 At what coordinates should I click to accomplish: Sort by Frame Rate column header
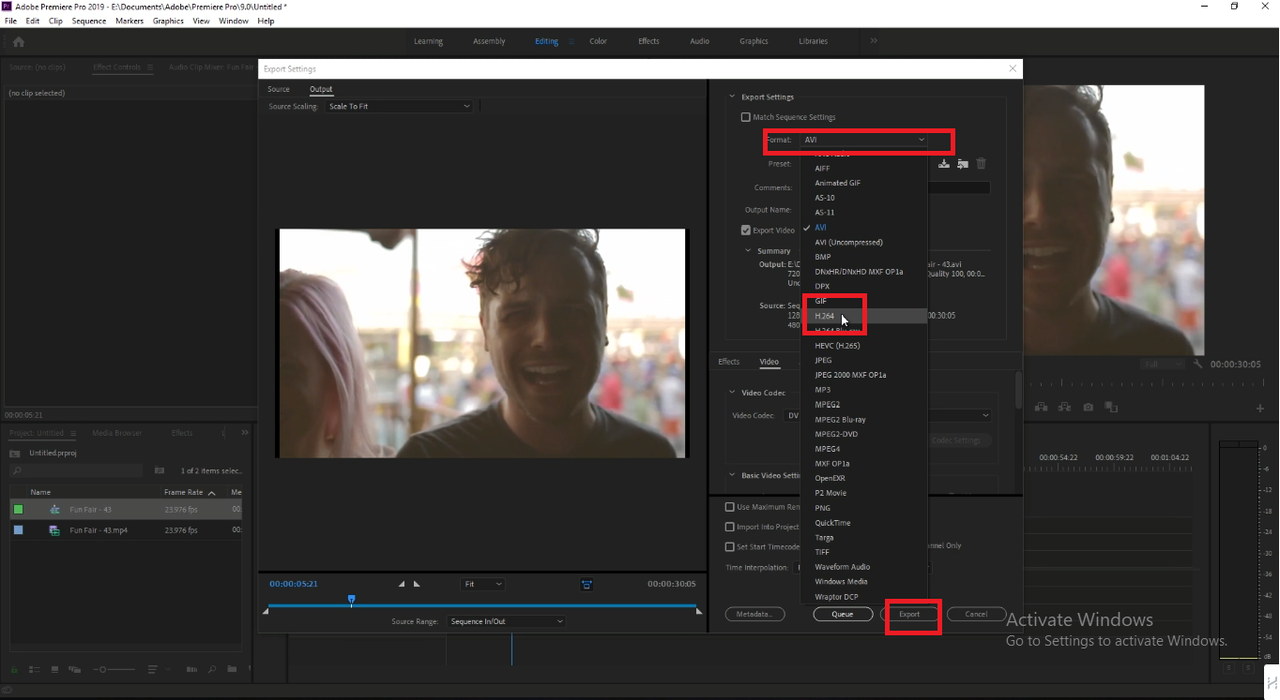183,493
